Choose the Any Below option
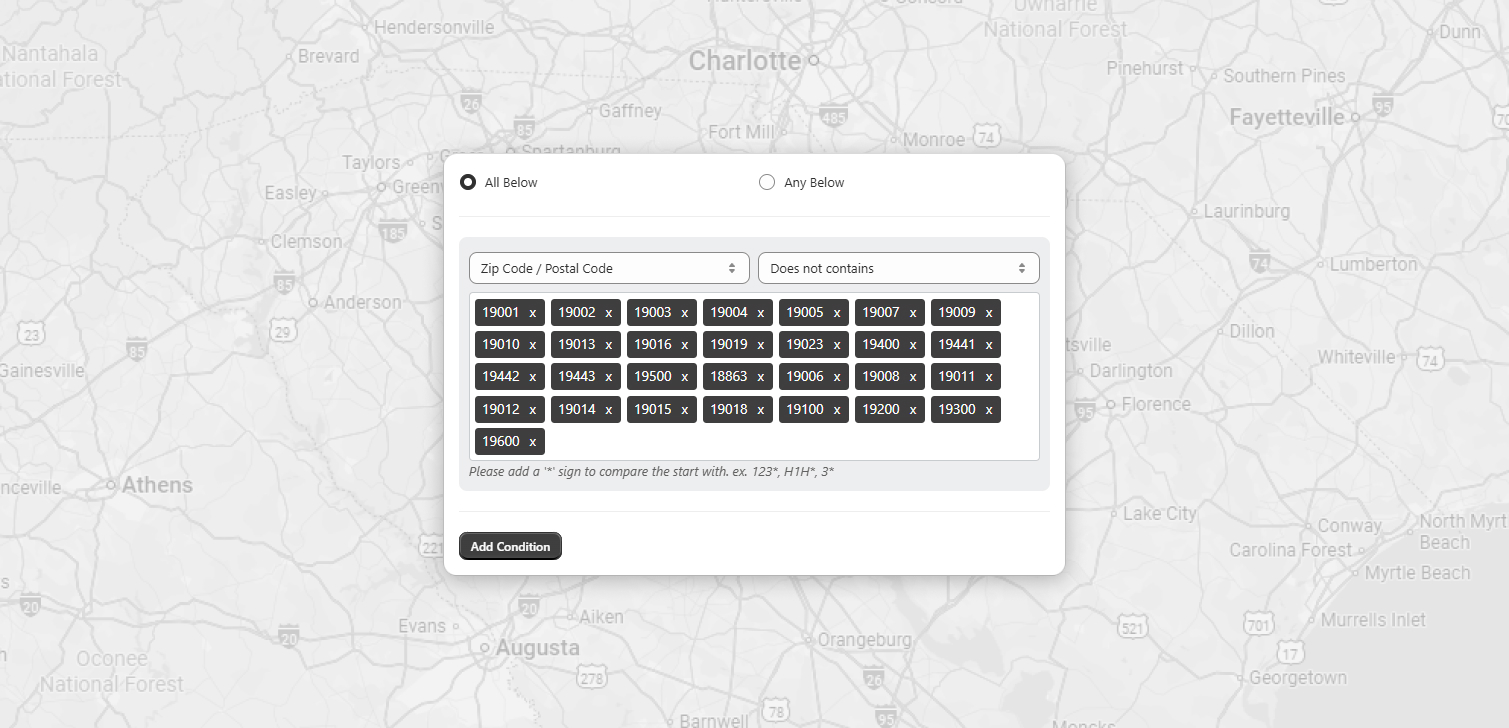The image size is (1509, 728). (x=767, y=182)
